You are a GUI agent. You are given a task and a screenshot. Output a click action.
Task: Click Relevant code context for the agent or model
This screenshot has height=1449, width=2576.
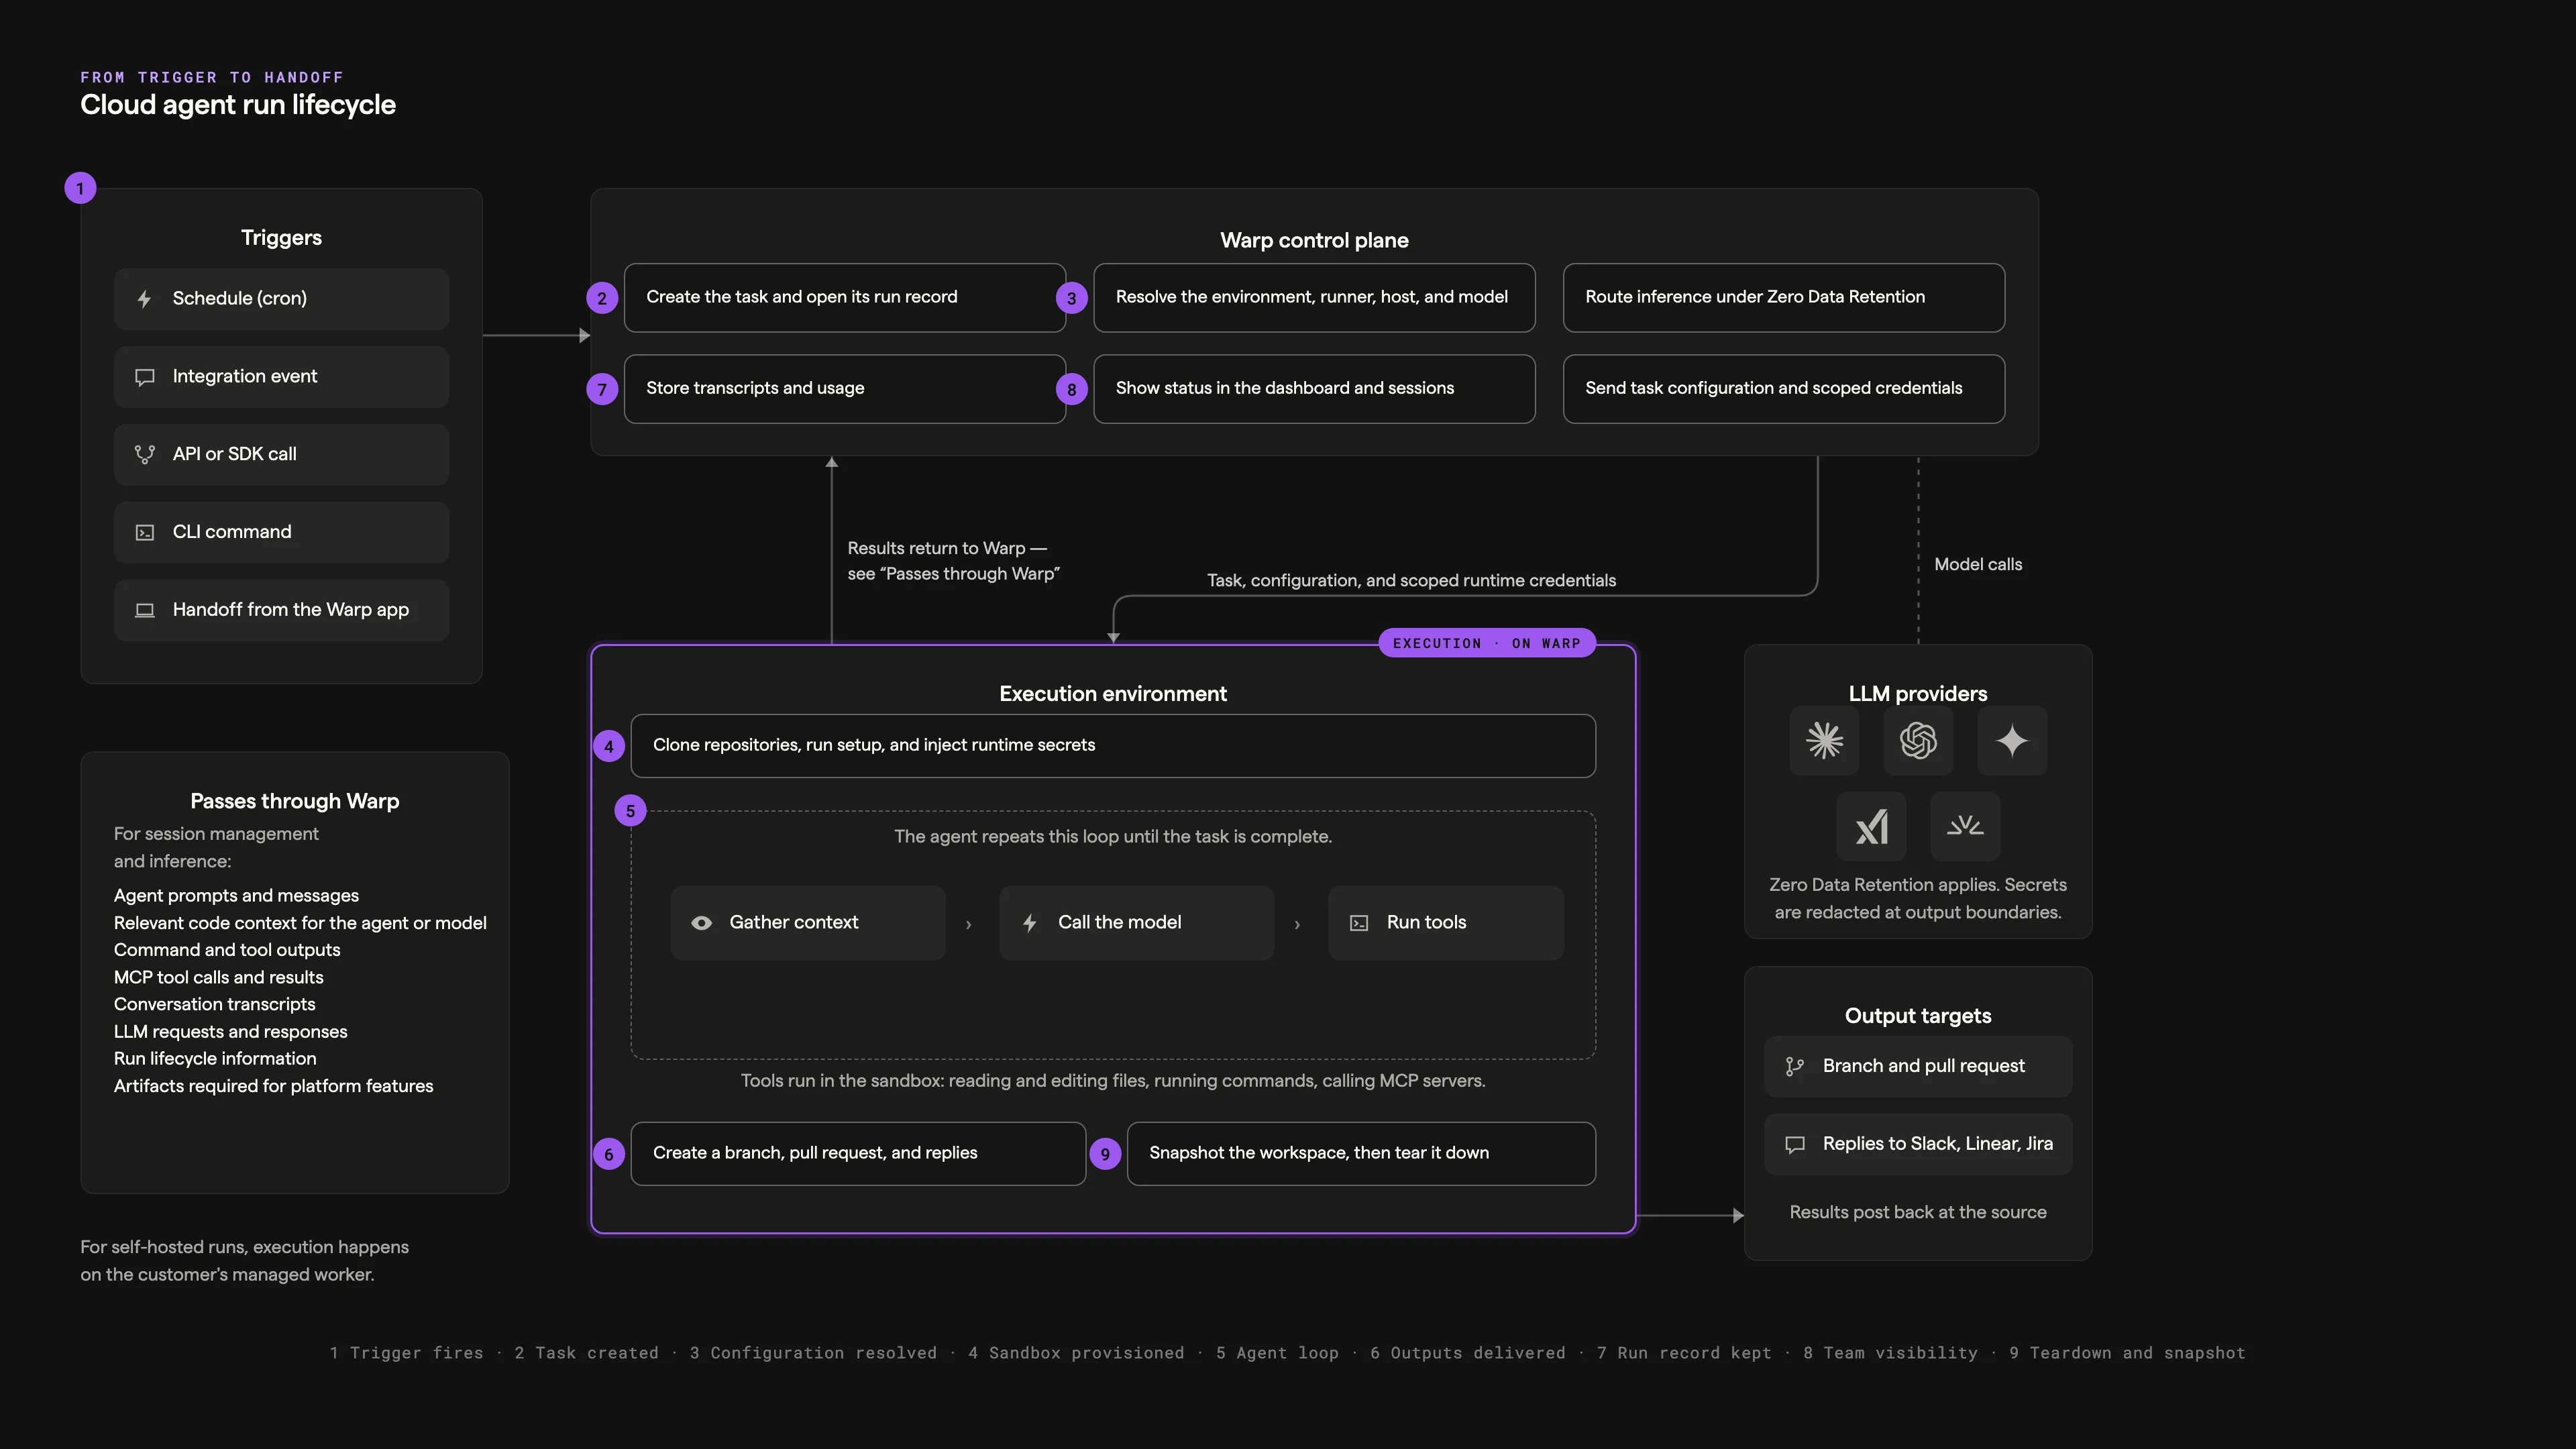click(300, 923)
